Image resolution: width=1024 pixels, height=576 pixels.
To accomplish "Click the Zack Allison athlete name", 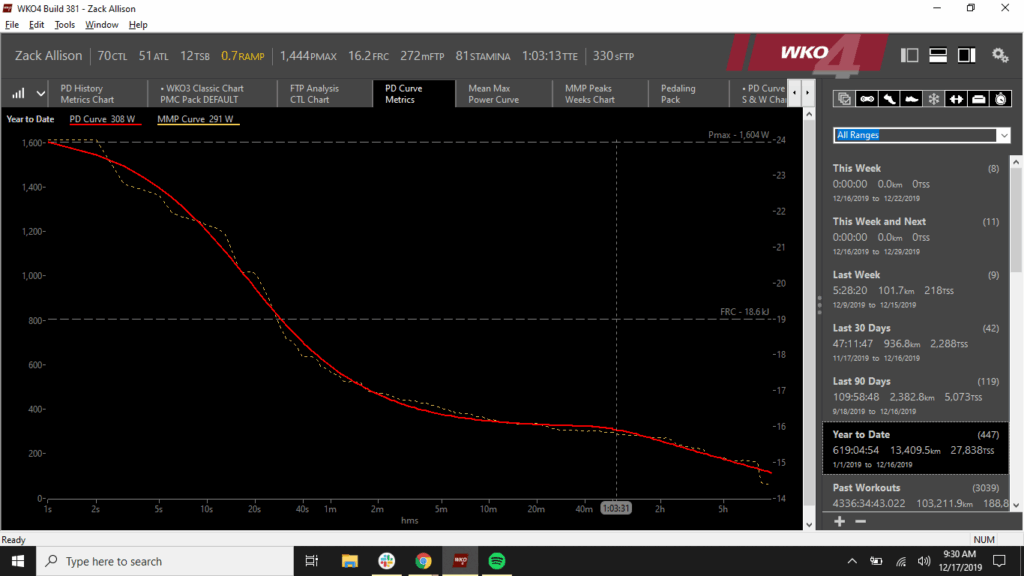I will [48, 56].
